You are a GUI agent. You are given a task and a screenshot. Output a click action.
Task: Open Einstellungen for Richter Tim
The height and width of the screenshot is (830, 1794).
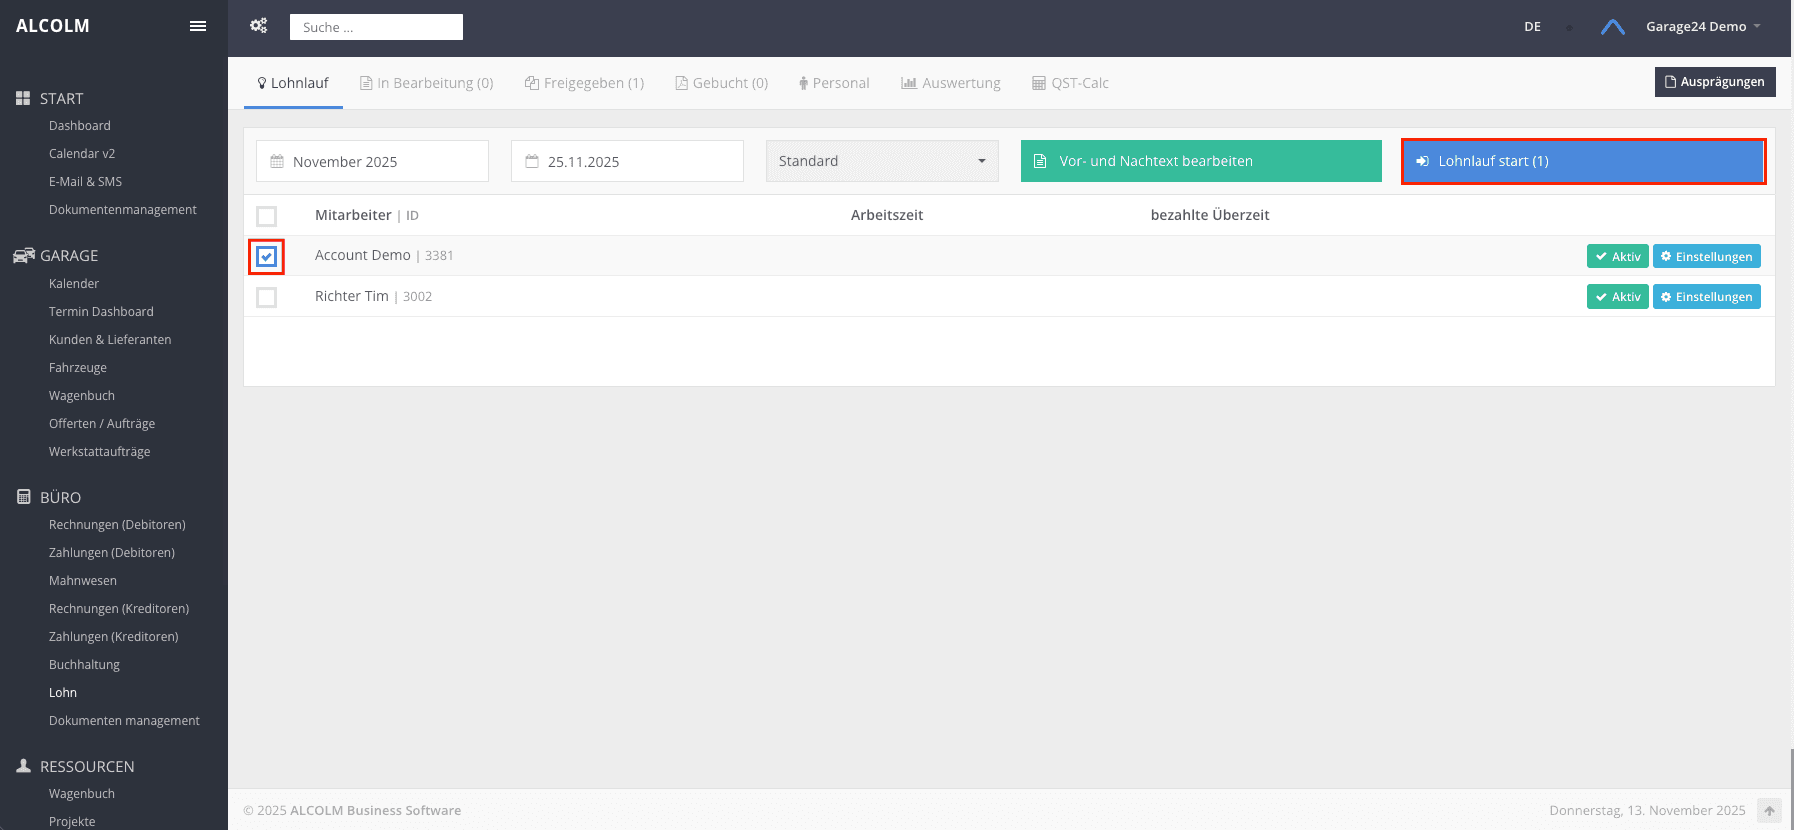point(1707,297)
